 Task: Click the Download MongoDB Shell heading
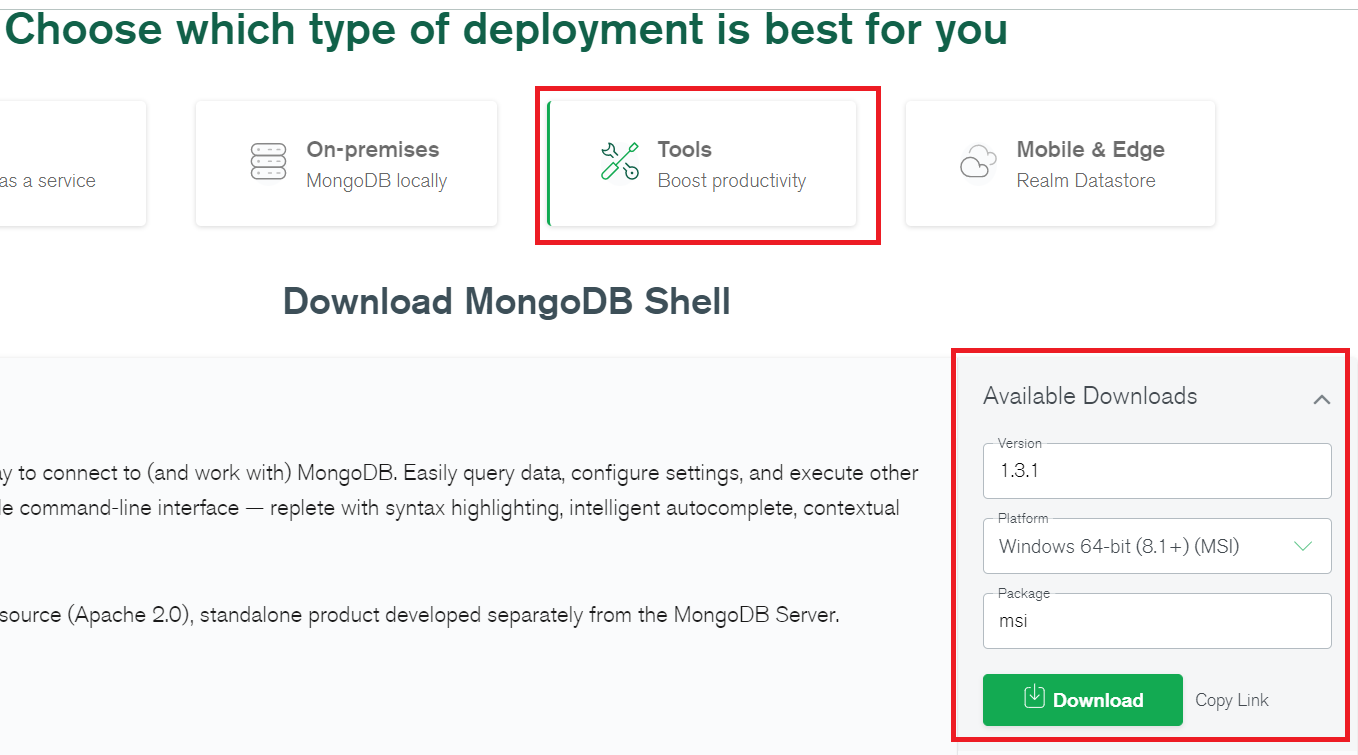(506, 301)
